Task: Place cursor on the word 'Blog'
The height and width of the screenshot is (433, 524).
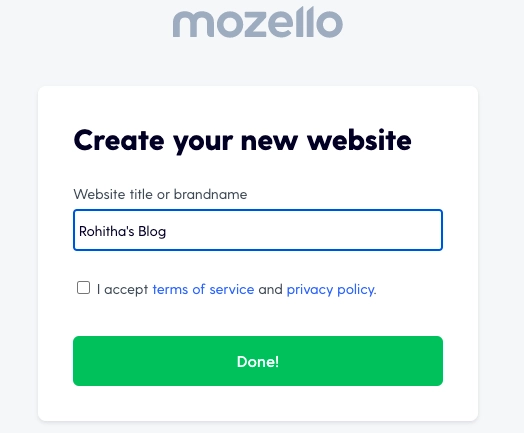Action: point(152,232)
